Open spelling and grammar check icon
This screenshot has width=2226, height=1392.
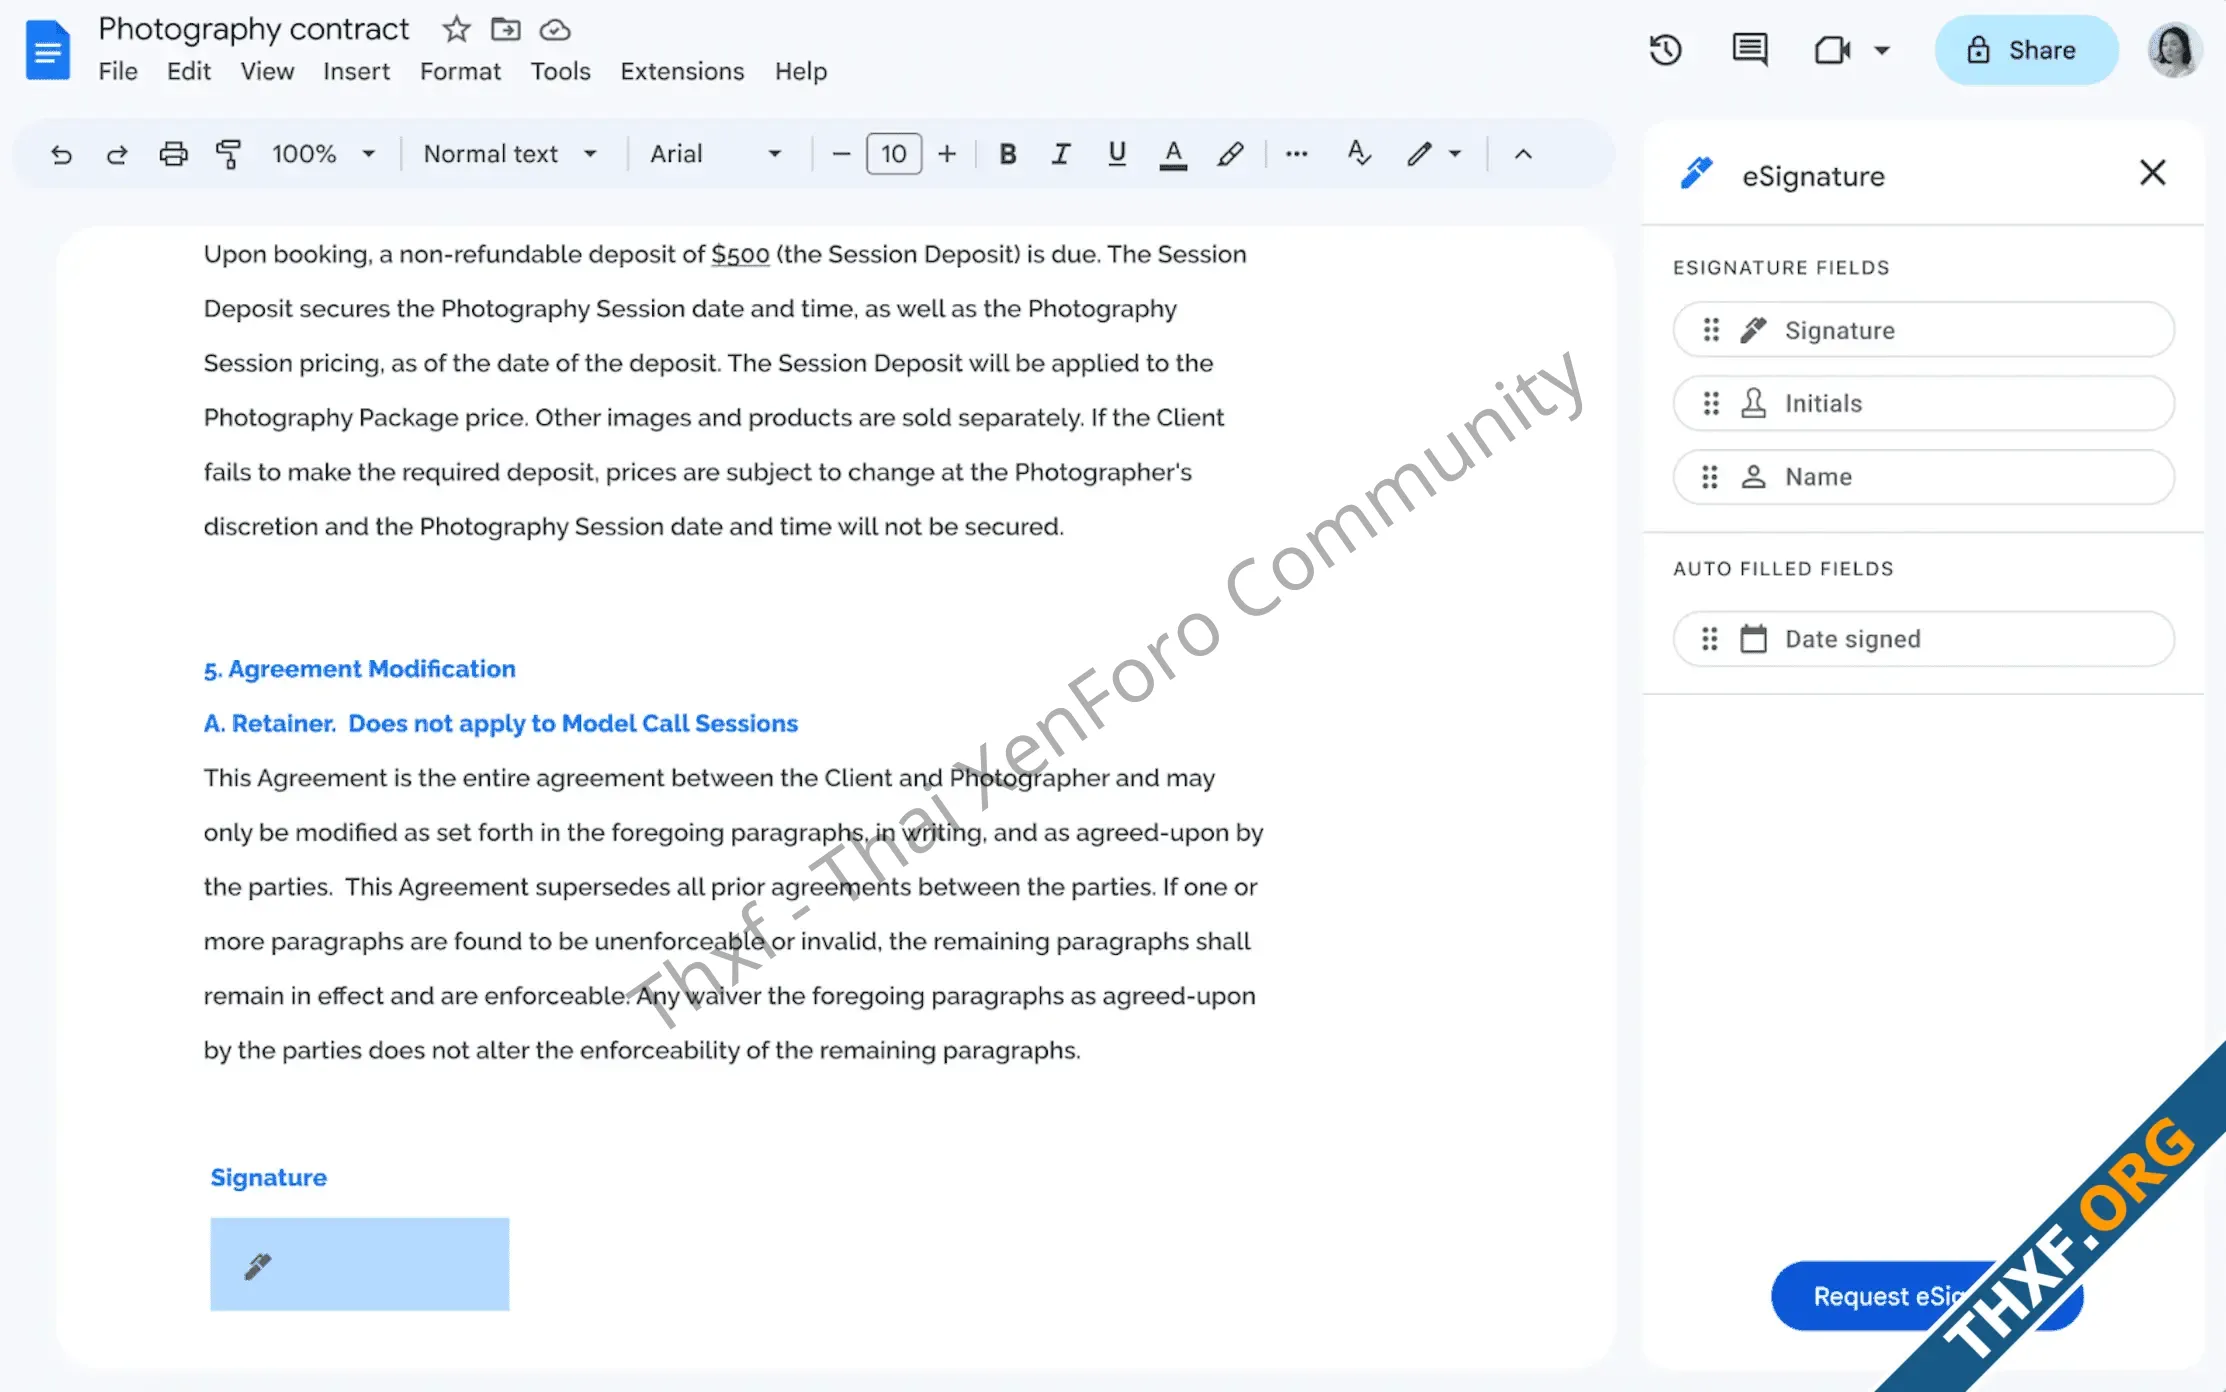(1359, 154)
